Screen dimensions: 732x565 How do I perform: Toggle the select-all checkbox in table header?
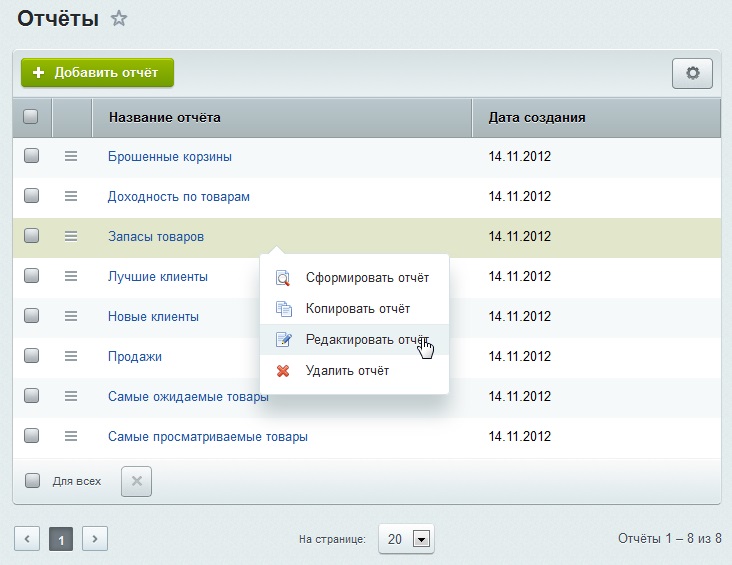31,116
